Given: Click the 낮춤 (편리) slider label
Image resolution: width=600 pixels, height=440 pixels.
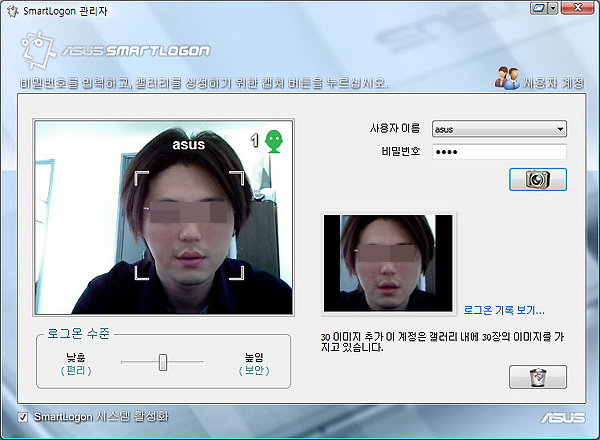Looking at the screenshot, I should pos(76,364).
